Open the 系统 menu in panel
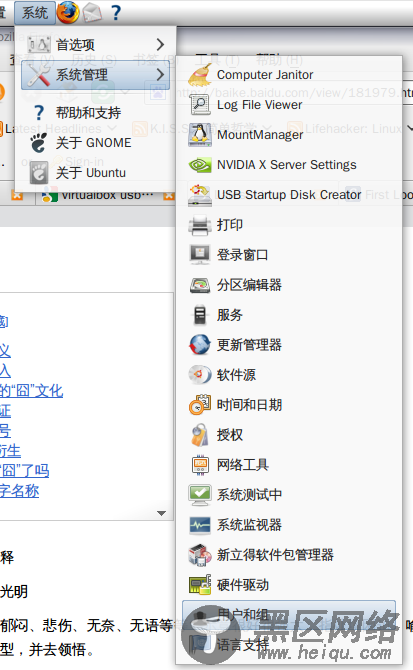413x670 pixels. click(x=35, y=12)
